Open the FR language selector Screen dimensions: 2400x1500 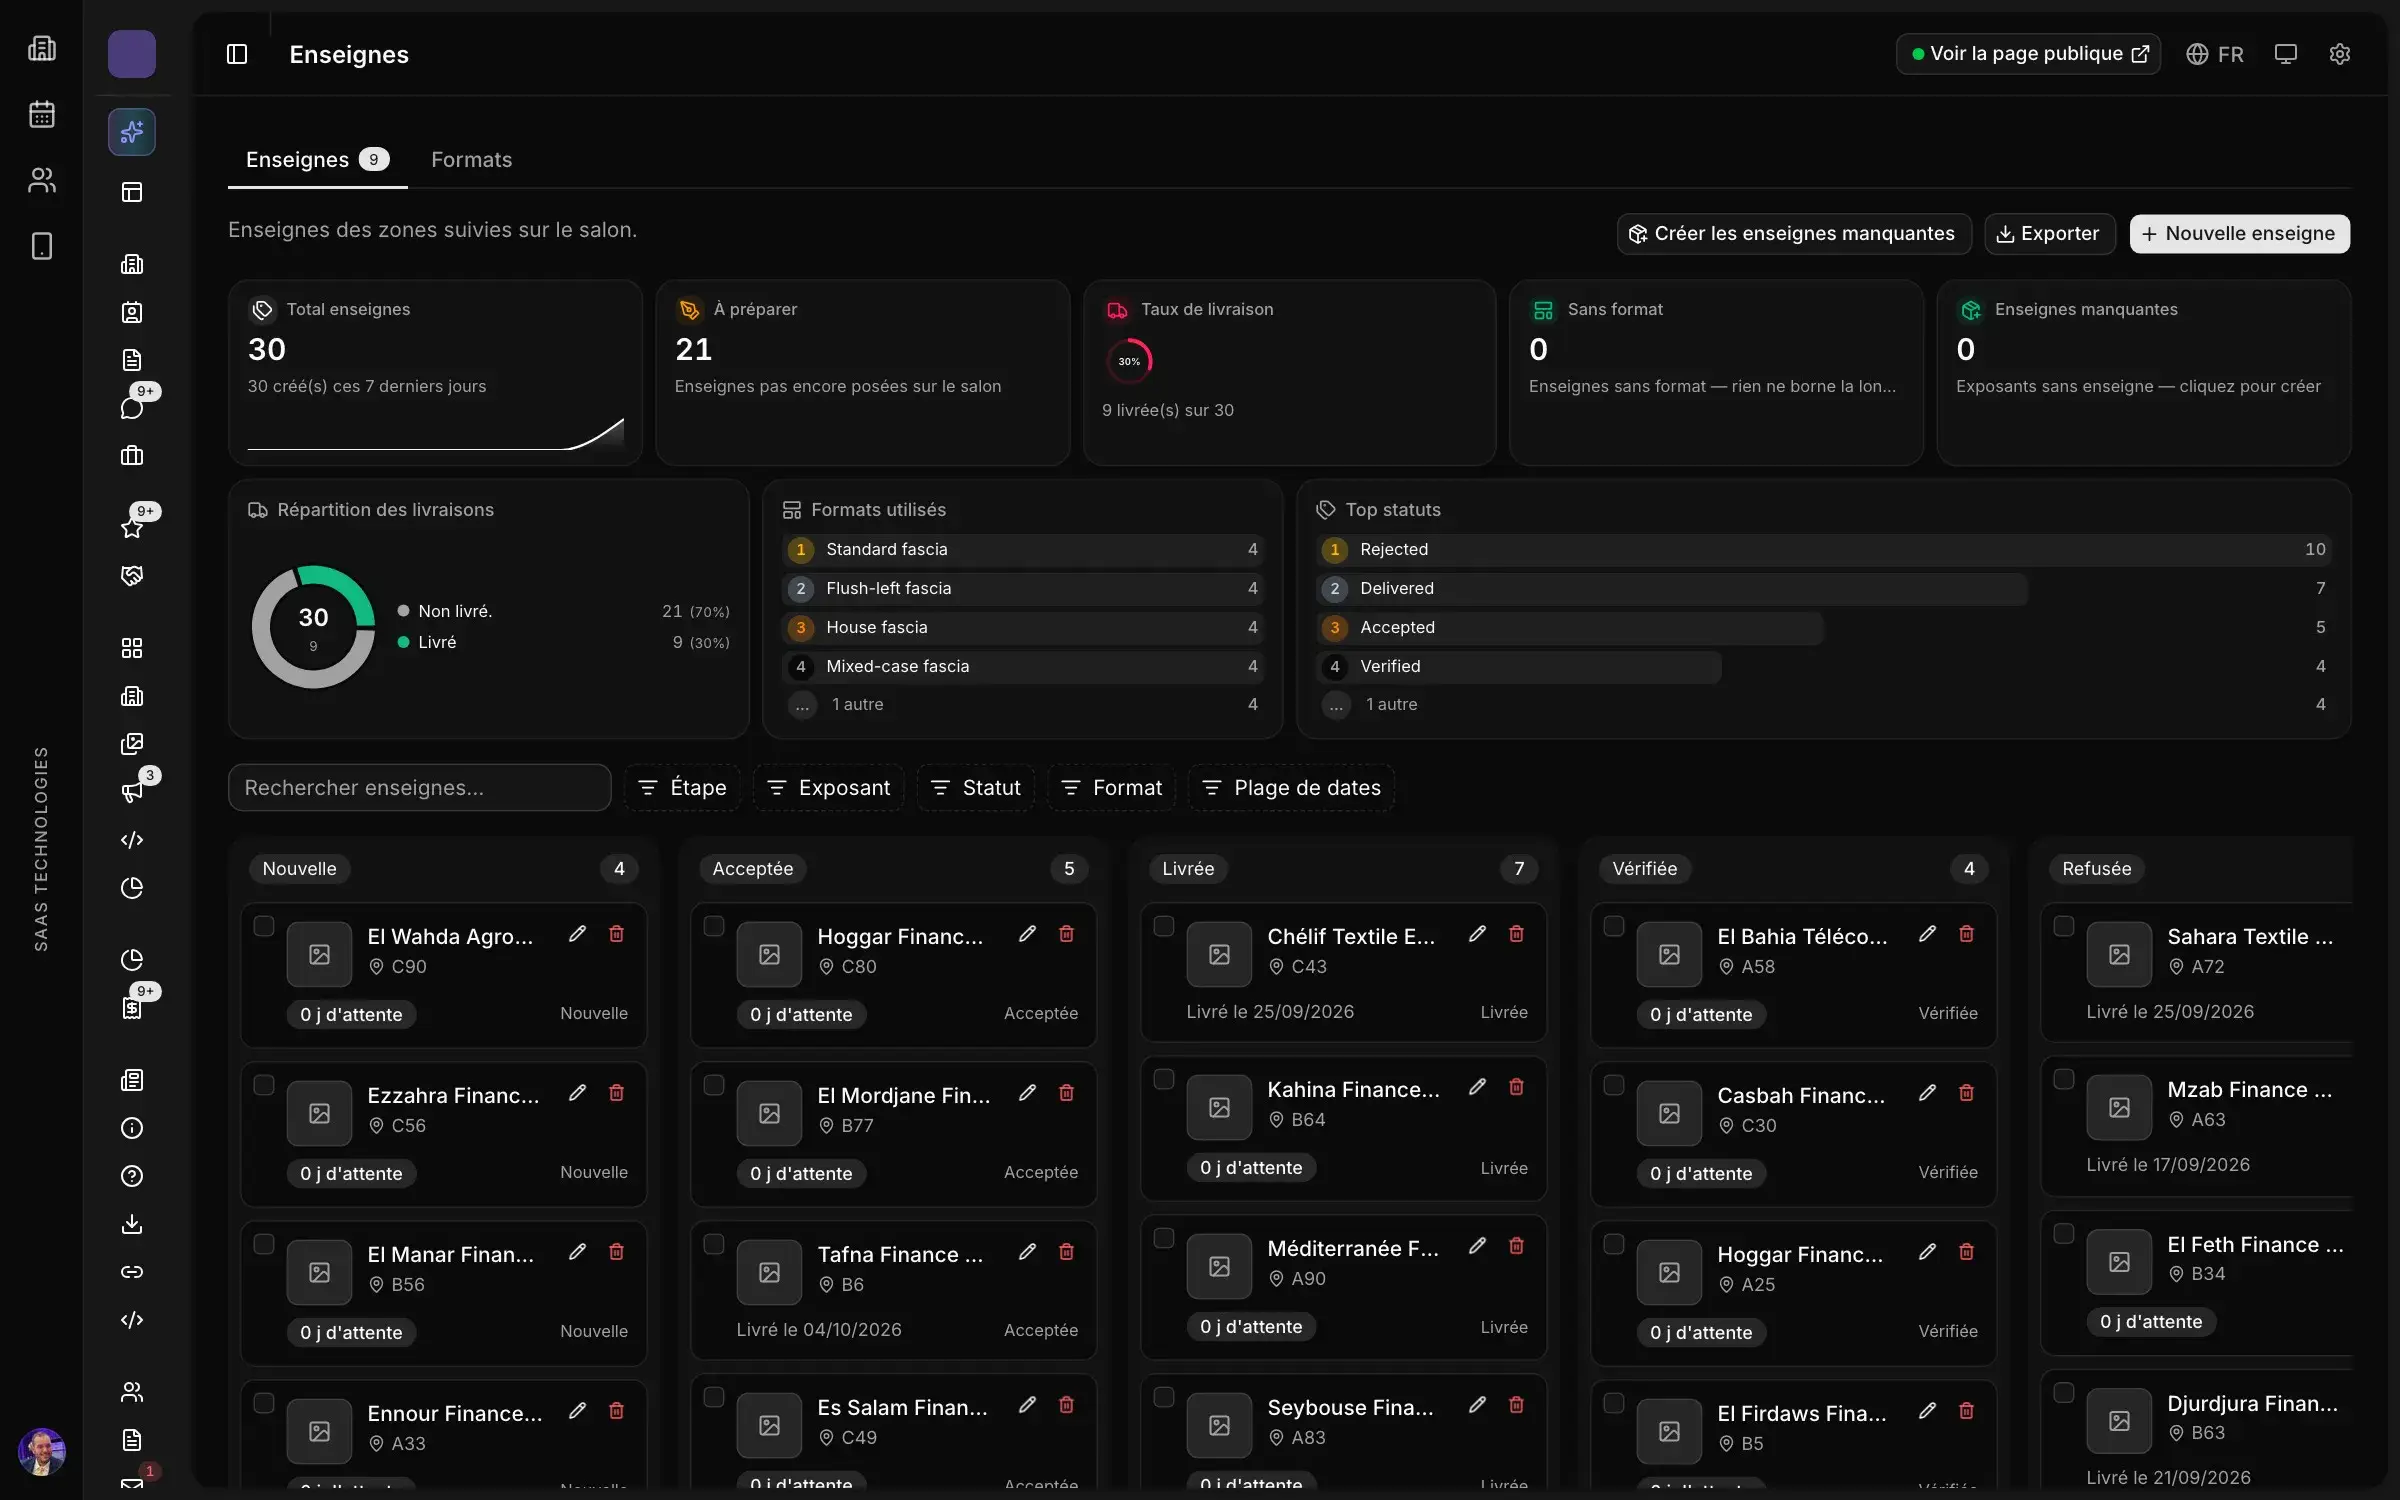click(x=2215, y=54)
